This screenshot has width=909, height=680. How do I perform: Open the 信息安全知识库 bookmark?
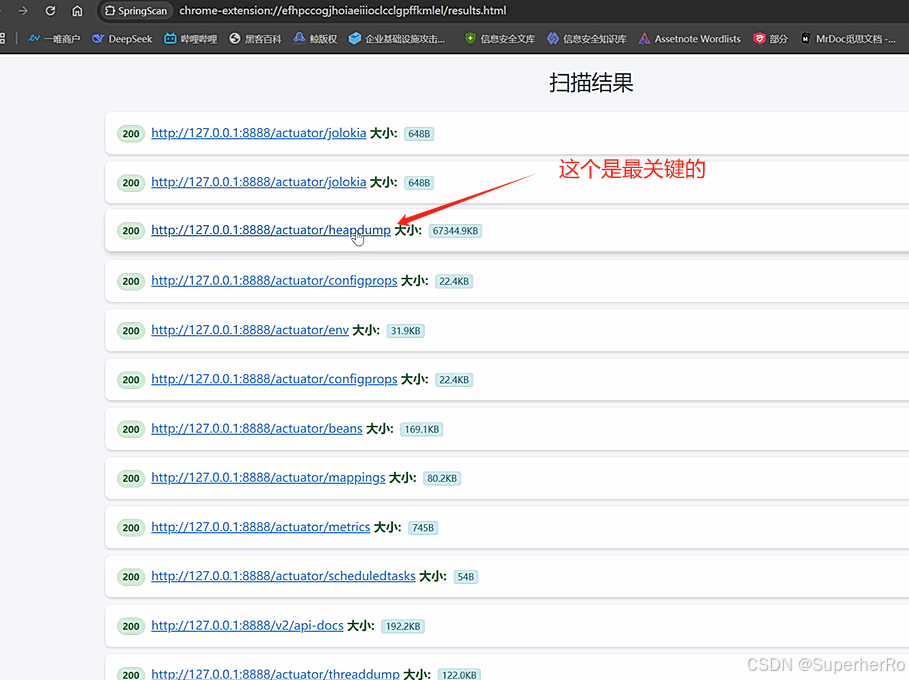tap(587, 39)
